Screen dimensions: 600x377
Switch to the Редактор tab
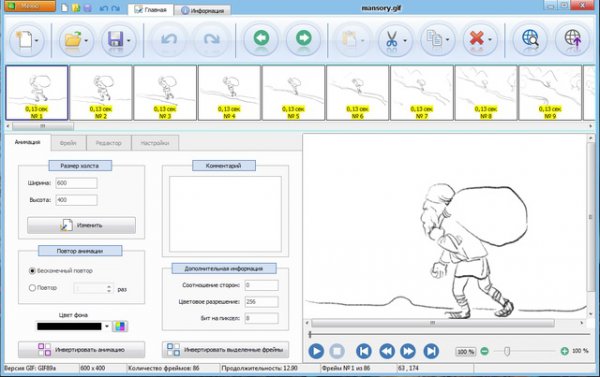point(109,143)
